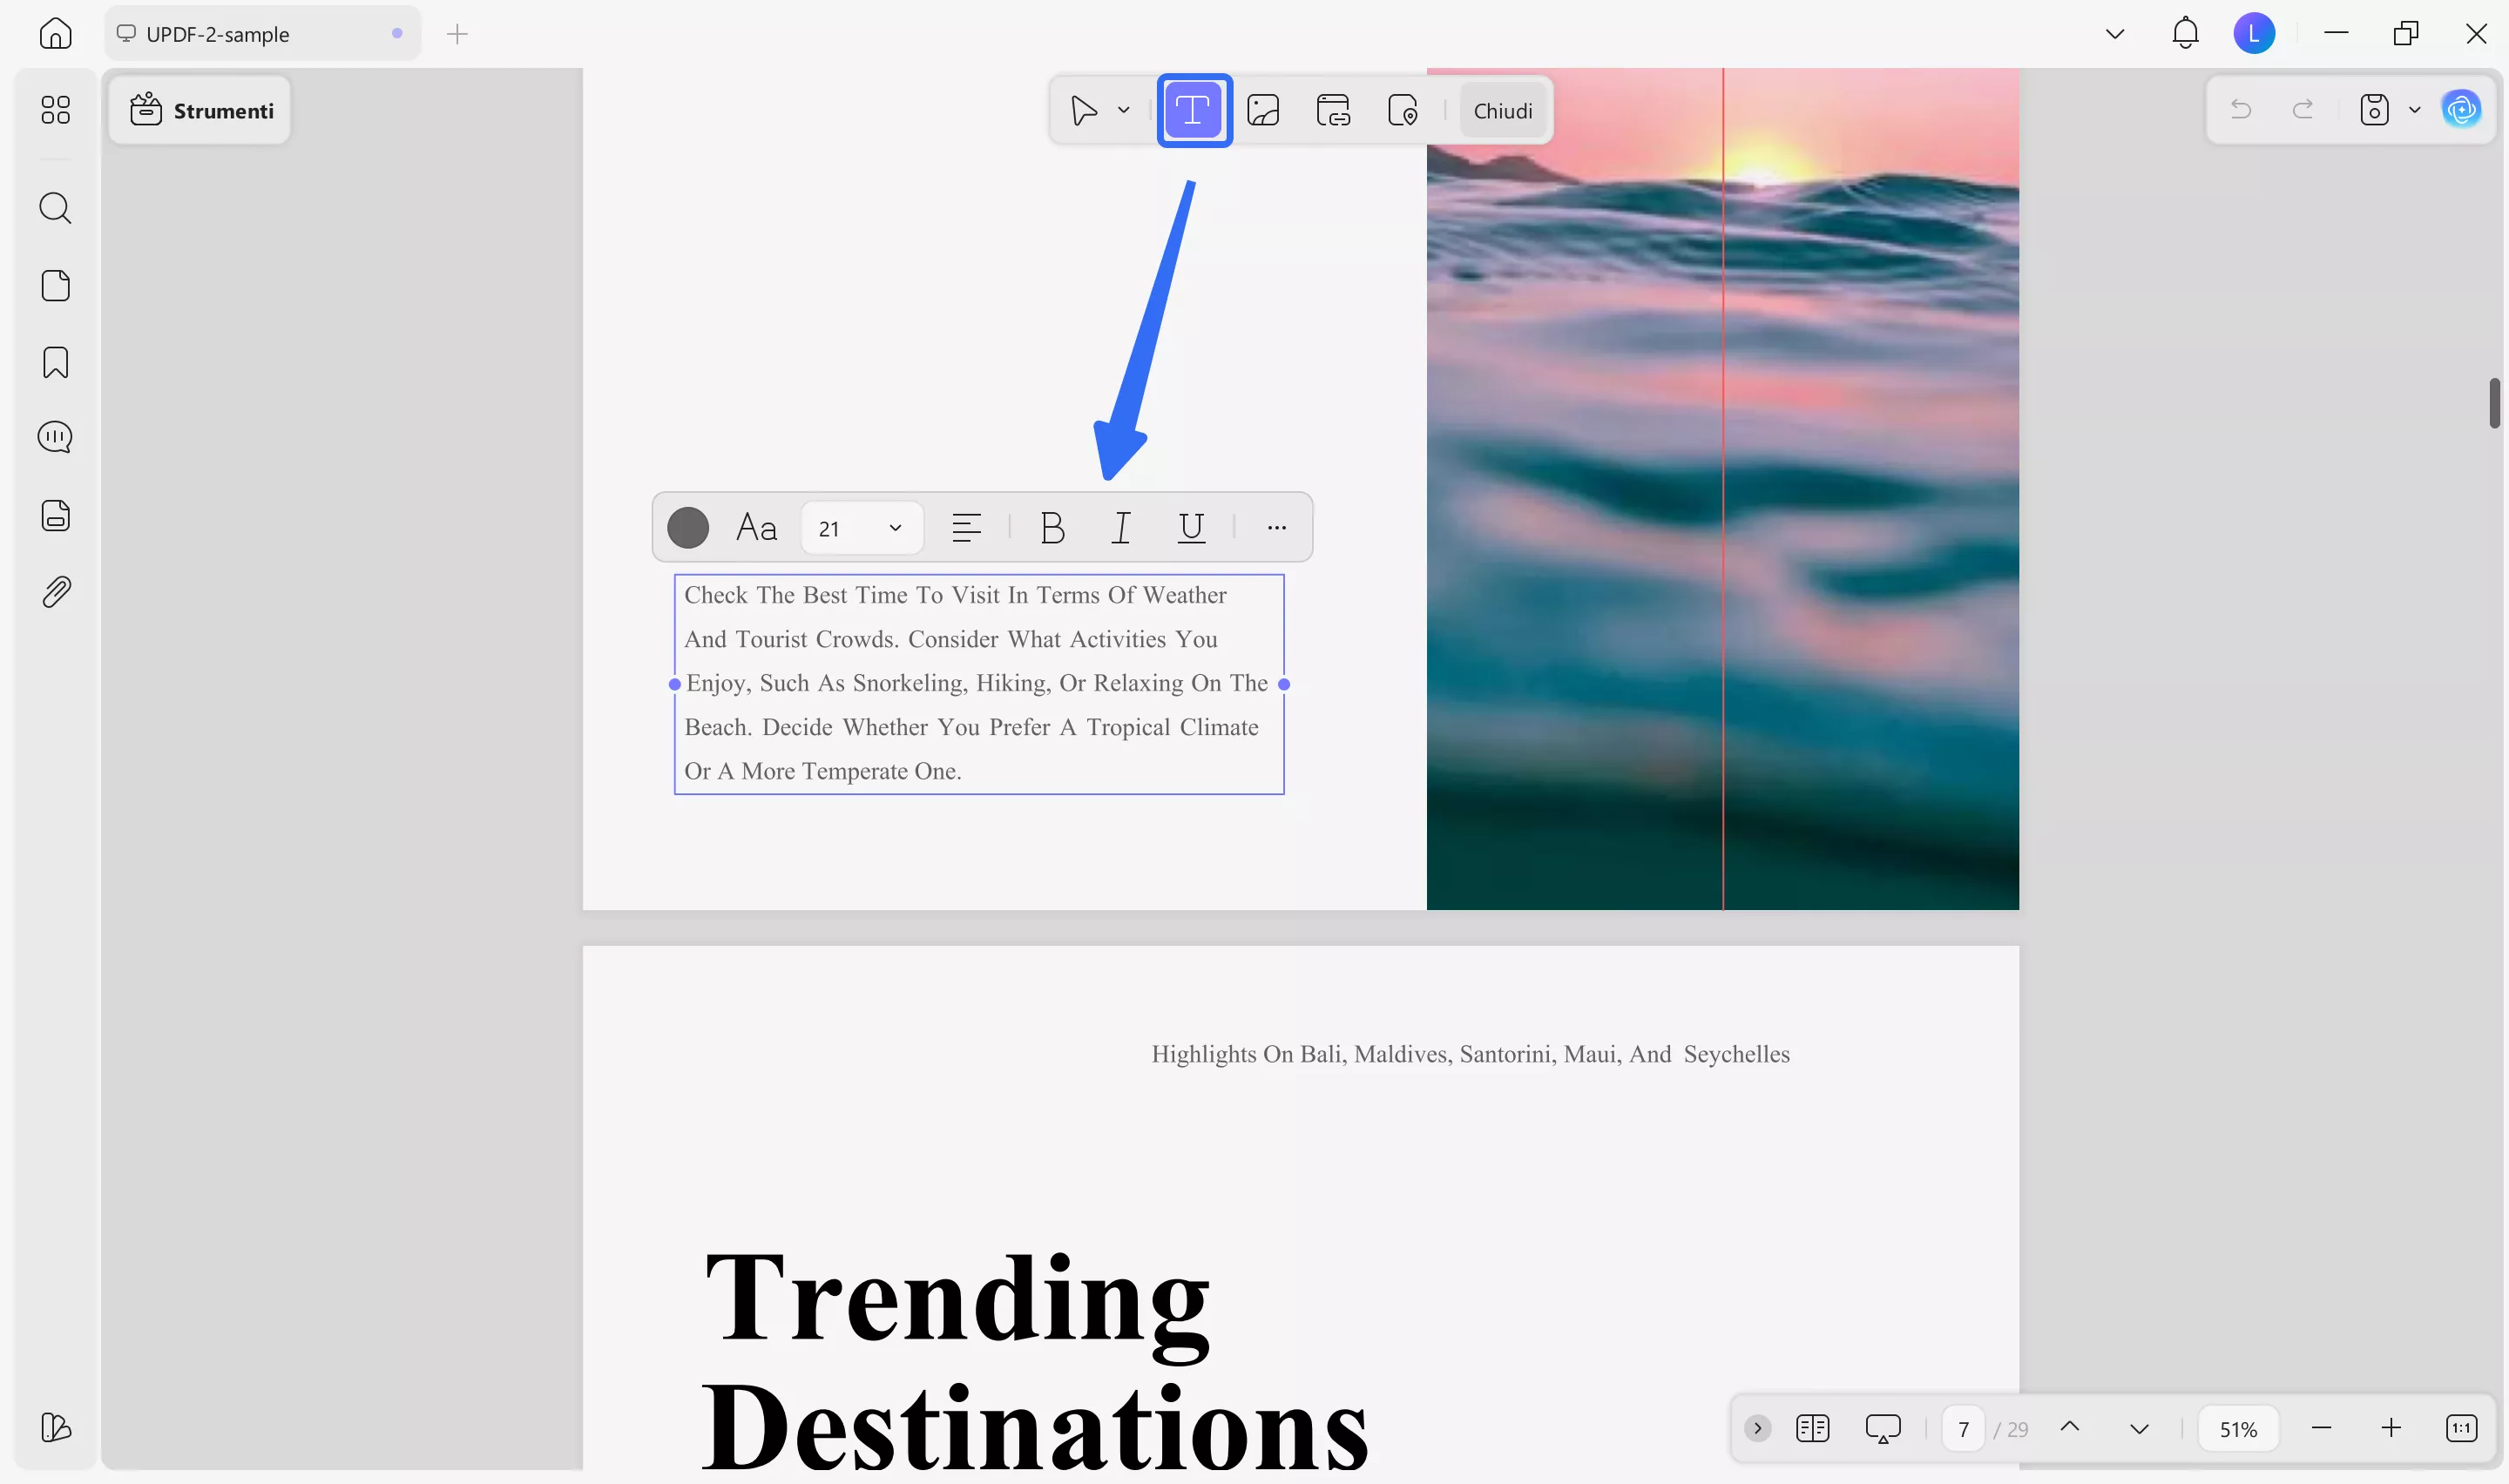Select the Text tool in the editing toolbar
2509x1484 pixels.
click(1194, 110)
